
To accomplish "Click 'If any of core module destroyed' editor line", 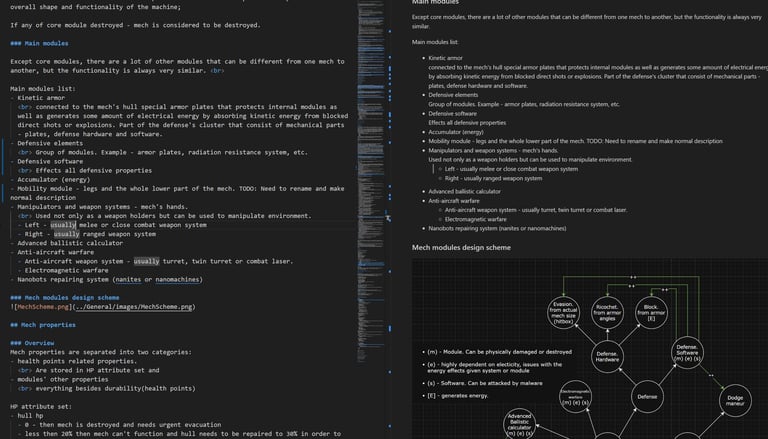I will (135, 25).
